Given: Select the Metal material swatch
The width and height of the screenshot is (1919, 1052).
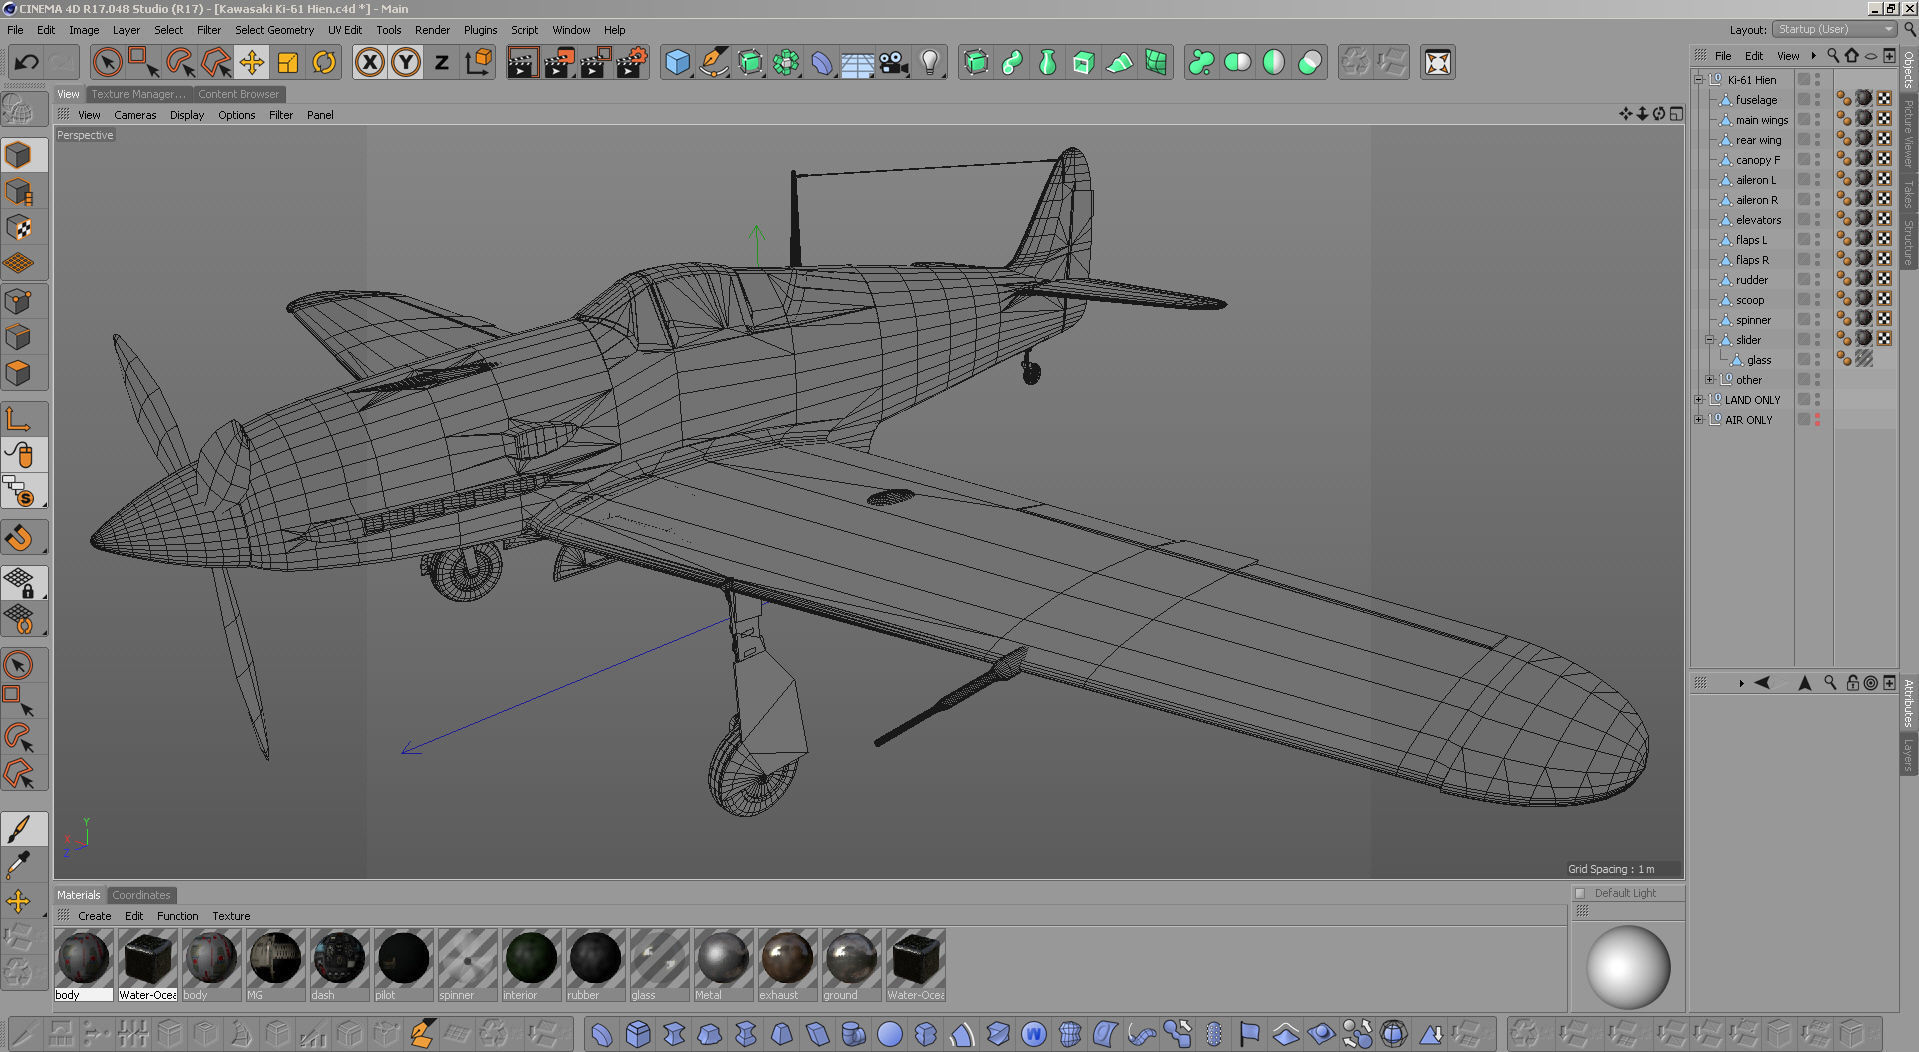Looking at the screenshot, I should click(723, 959).
